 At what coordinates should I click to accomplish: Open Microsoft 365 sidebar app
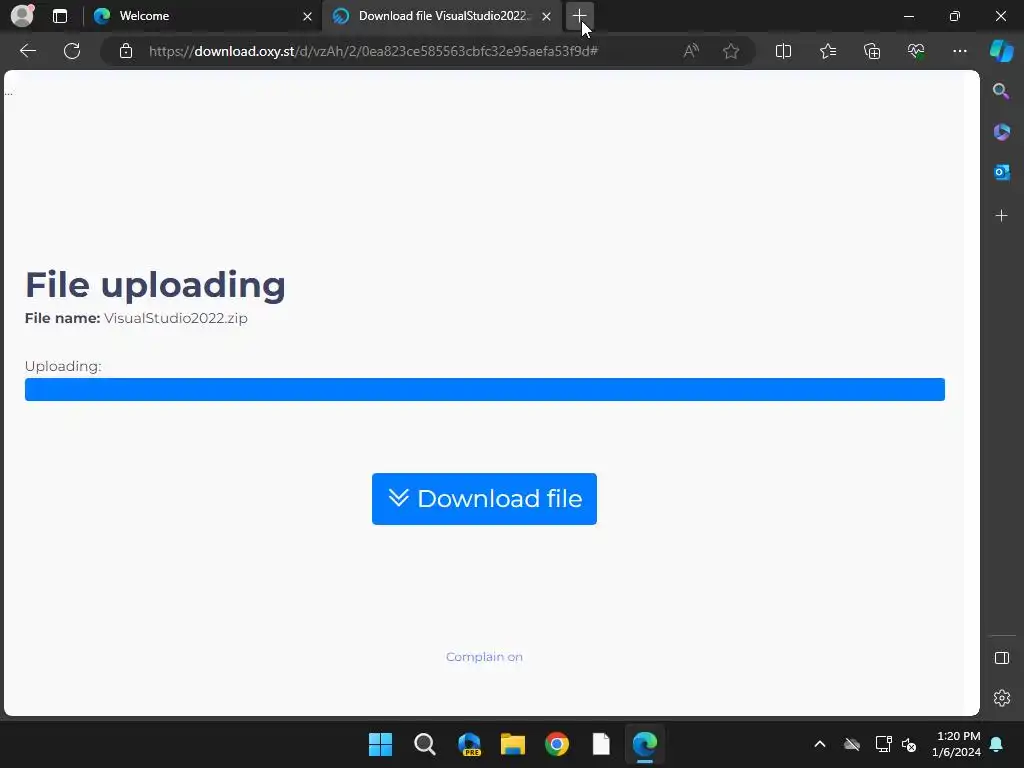1002,132
